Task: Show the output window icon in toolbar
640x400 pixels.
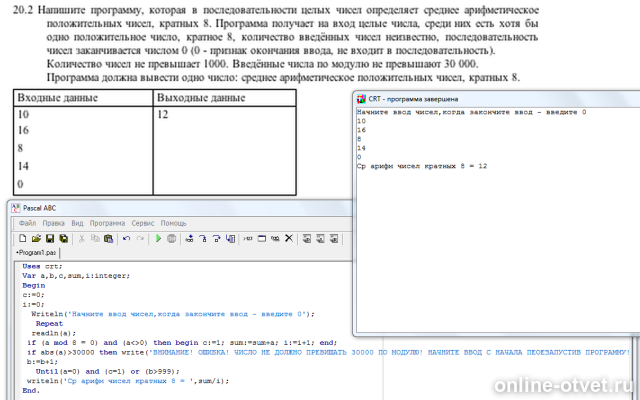Action: point(262,238)
